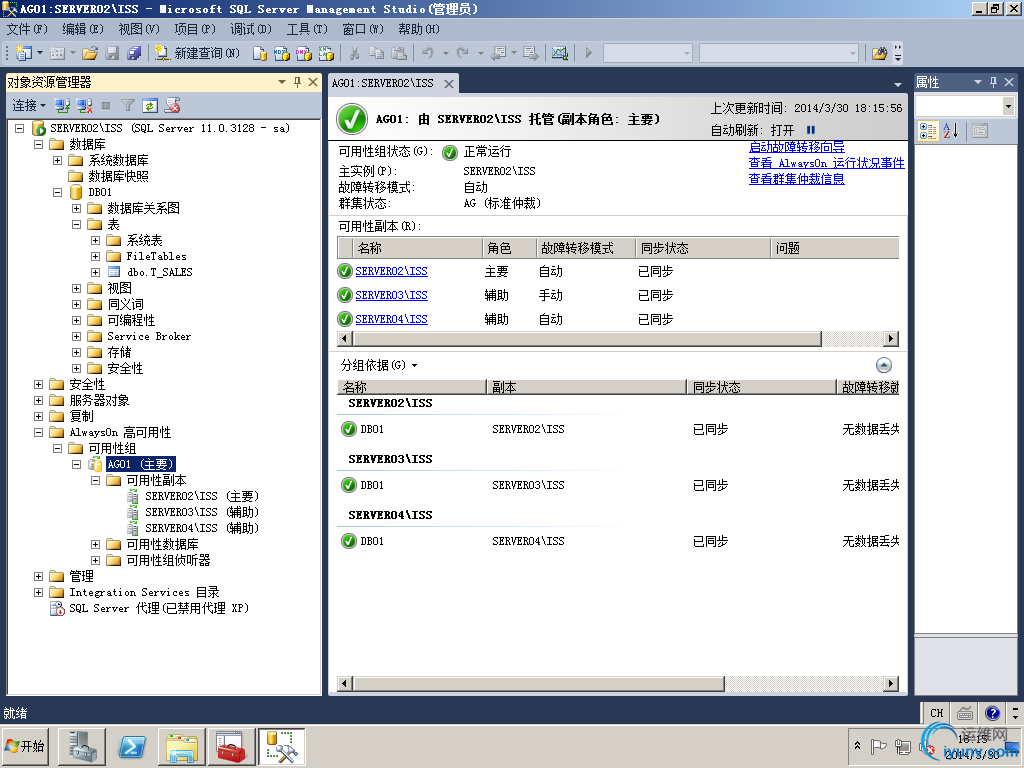The height and width of the screenshot is (768, 1024).
Task: Switch Properties to Categorized view
Action: tap(928, 131)
